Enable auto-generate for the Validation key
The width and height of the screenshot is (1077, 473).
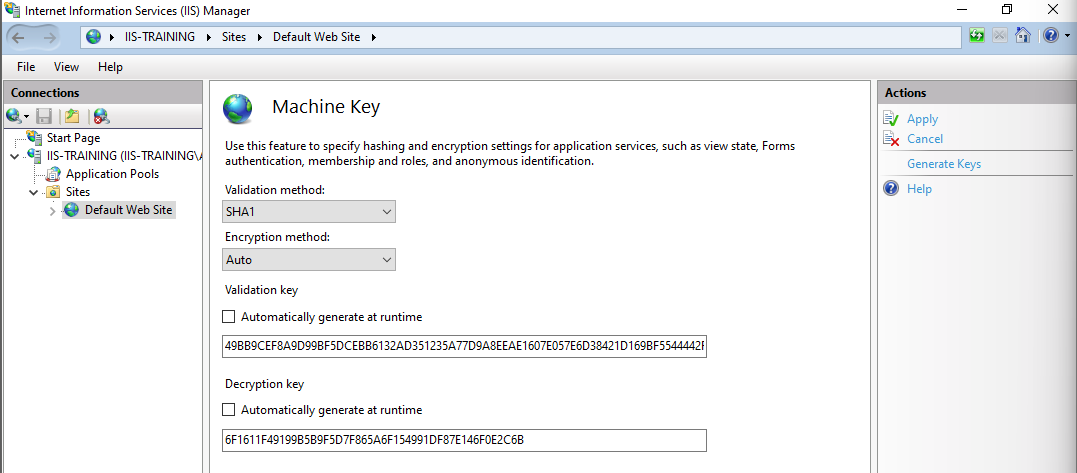point(229,317)
